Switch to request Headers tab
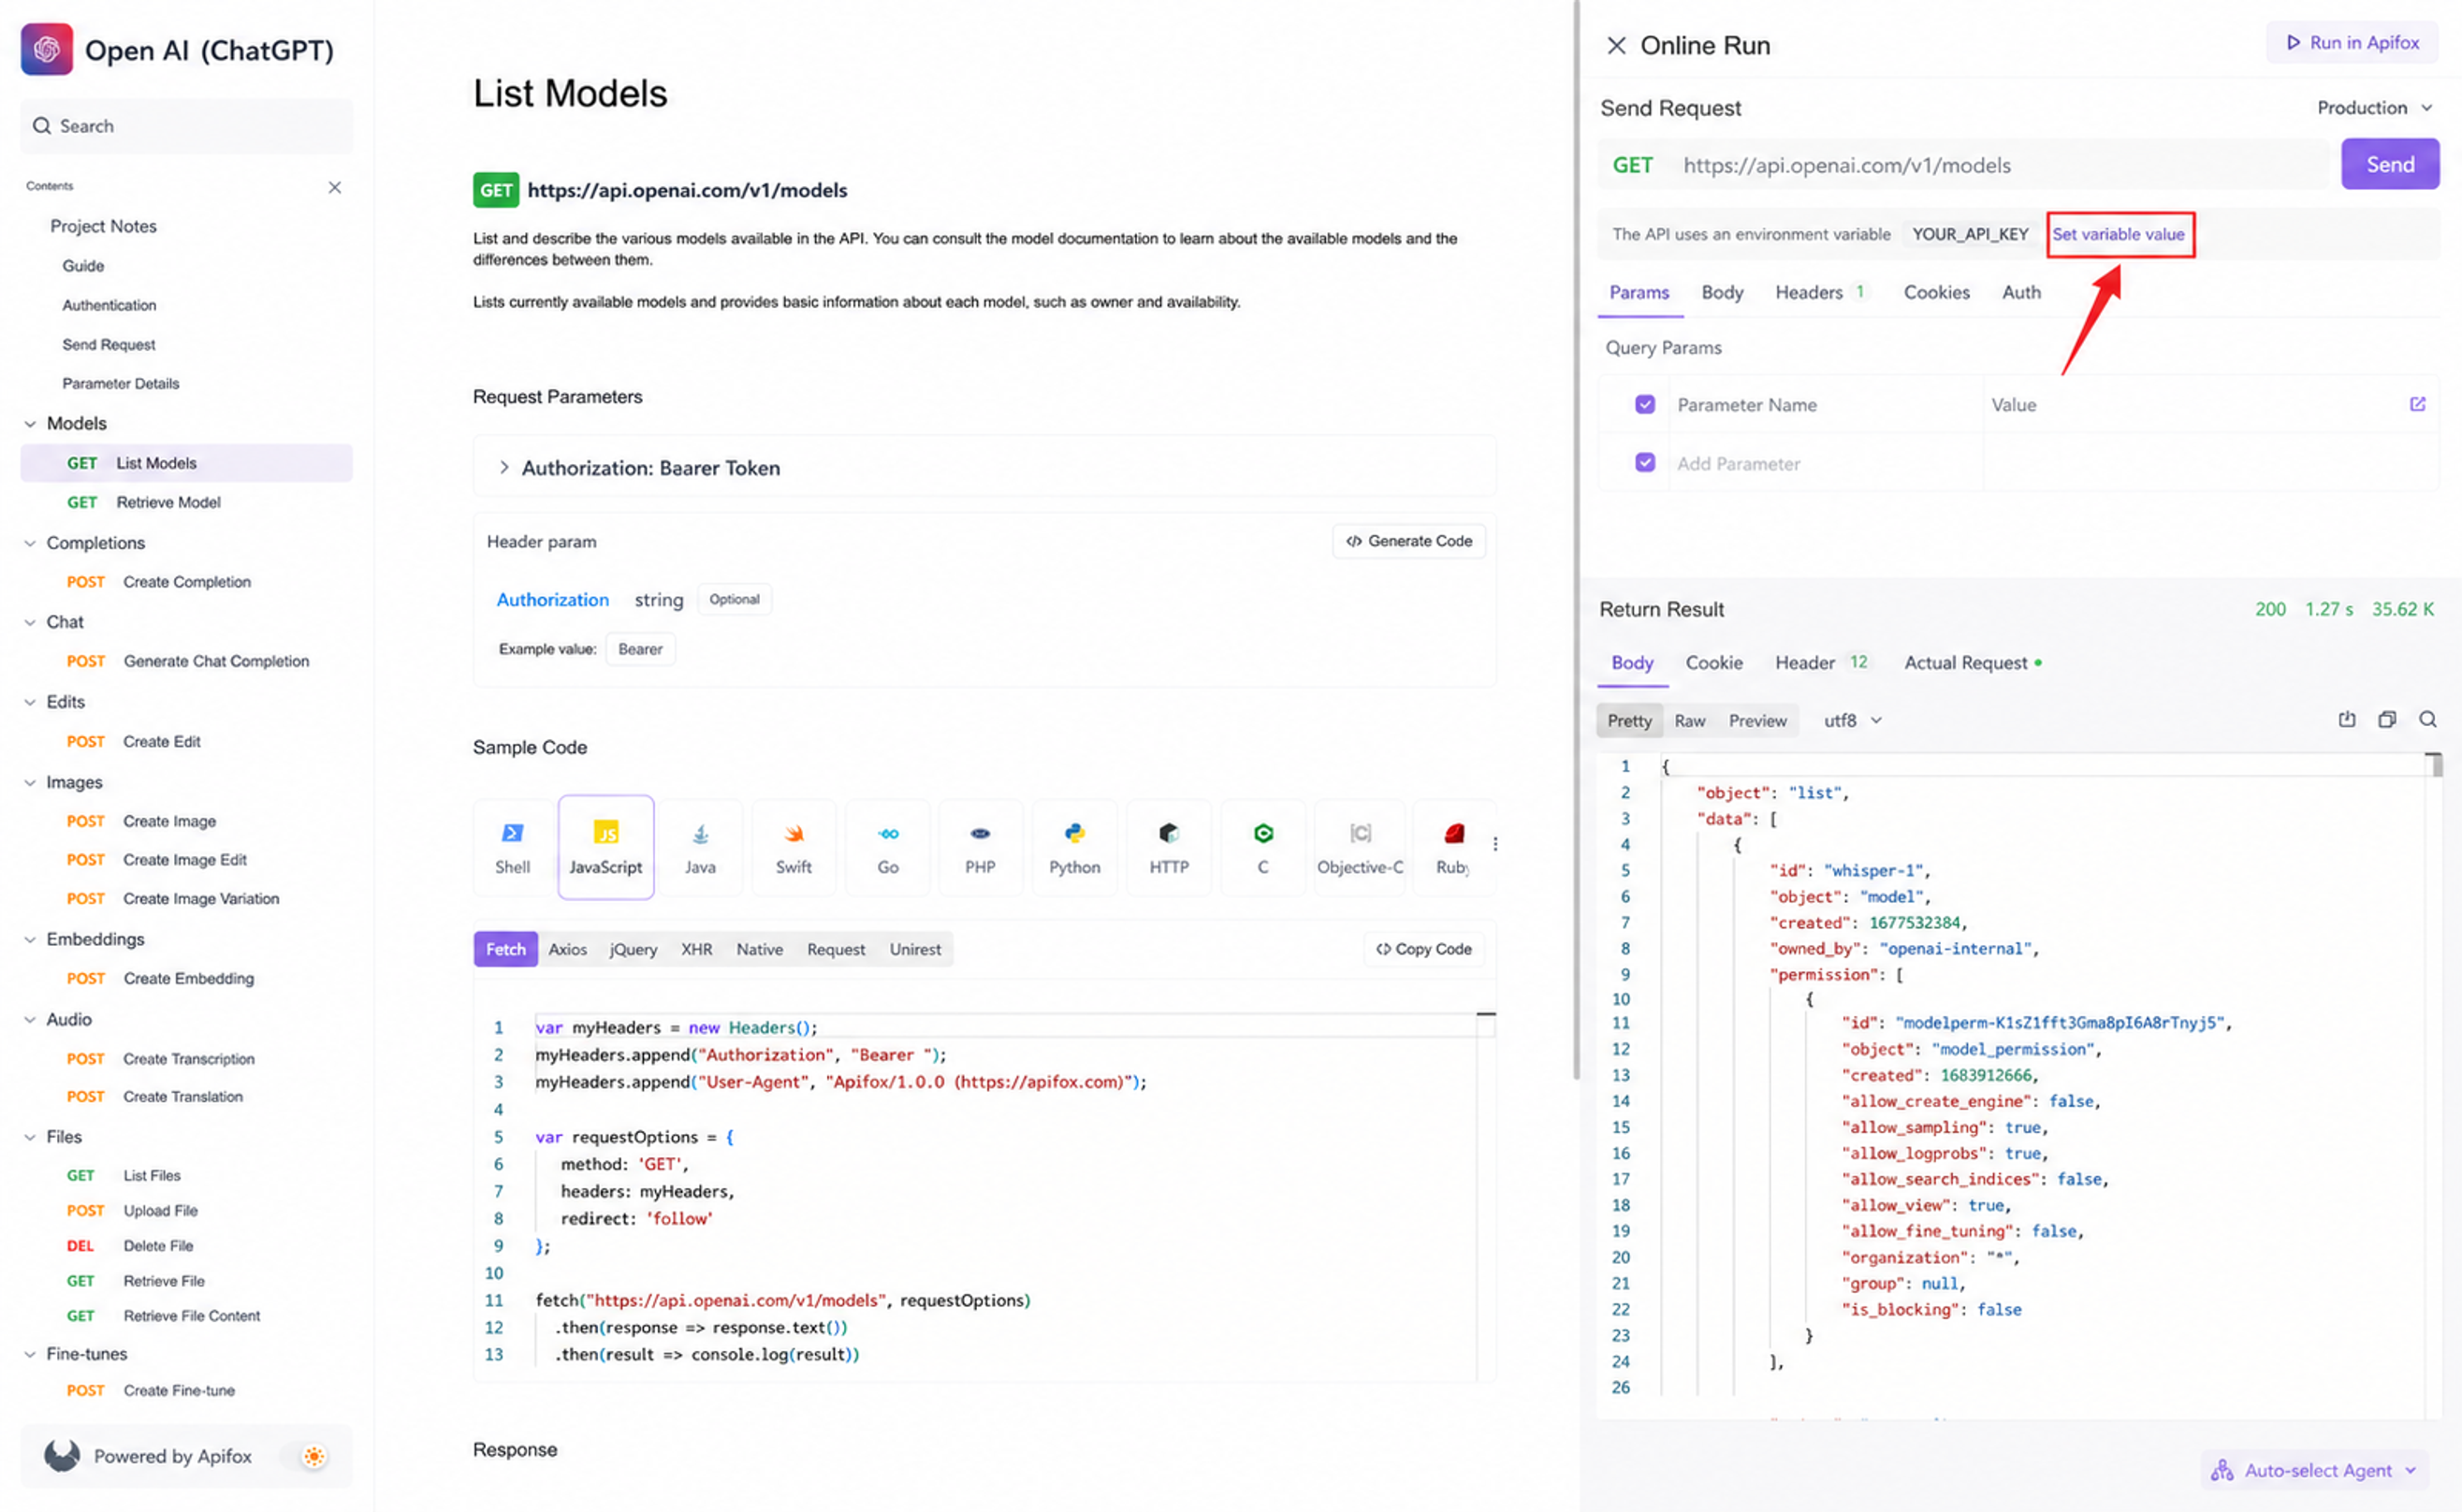The height and width of the screenshot is (1512, 2462). point(1819,292)
